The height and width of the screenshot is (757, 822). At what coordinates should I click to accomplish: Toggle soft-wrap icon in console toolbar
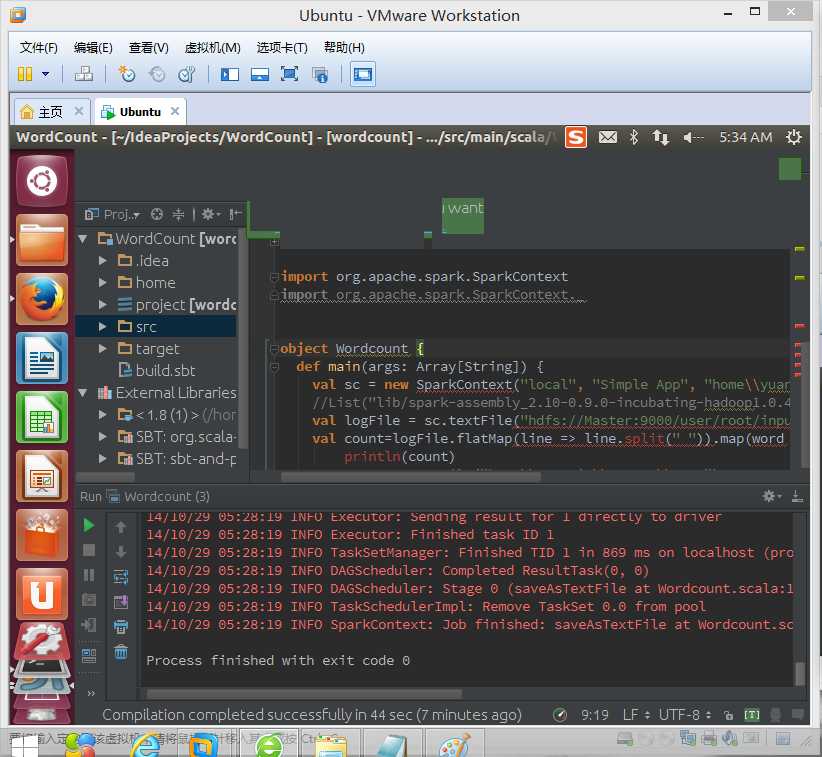[121, 577]
